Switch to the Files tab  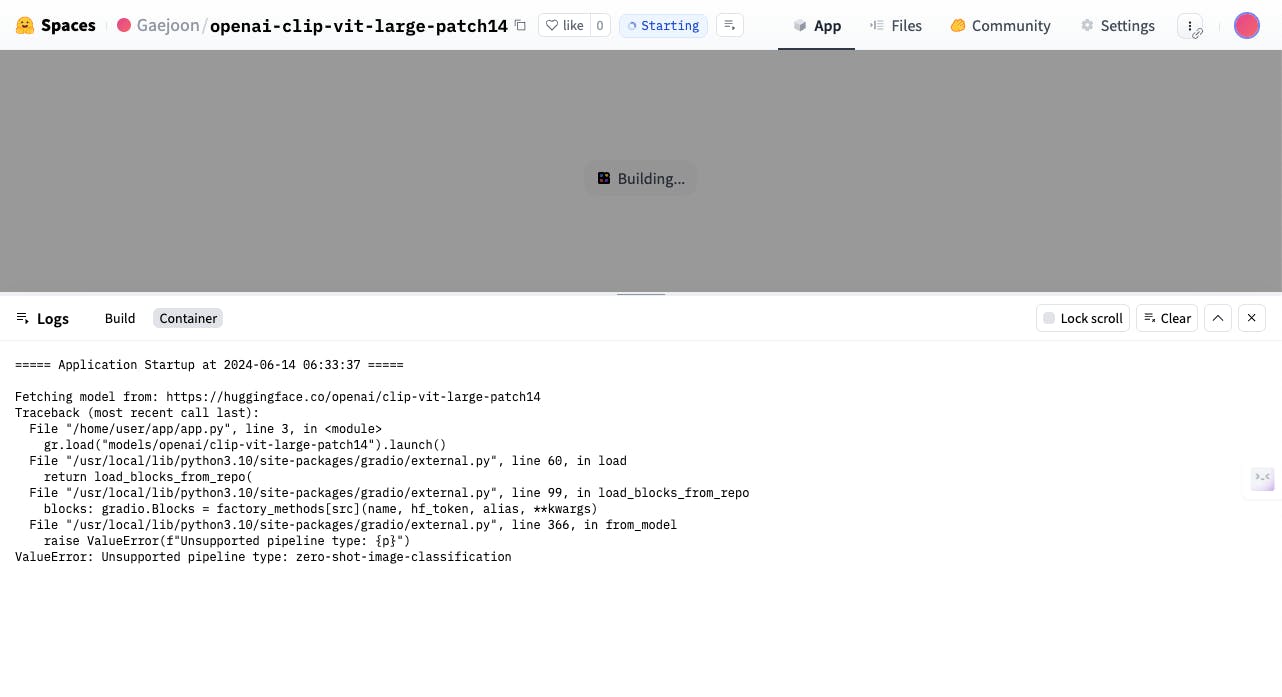896,26
